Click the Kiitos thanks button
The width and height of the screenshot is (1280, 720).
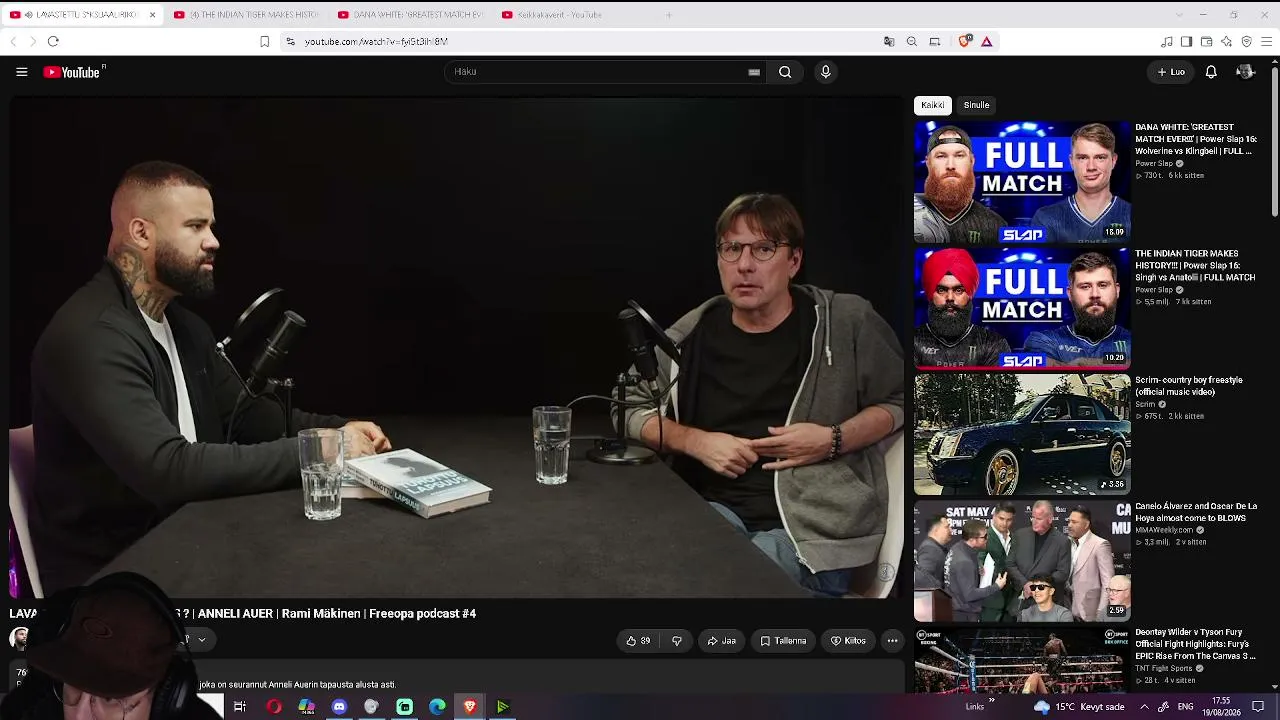click(848, 641)
